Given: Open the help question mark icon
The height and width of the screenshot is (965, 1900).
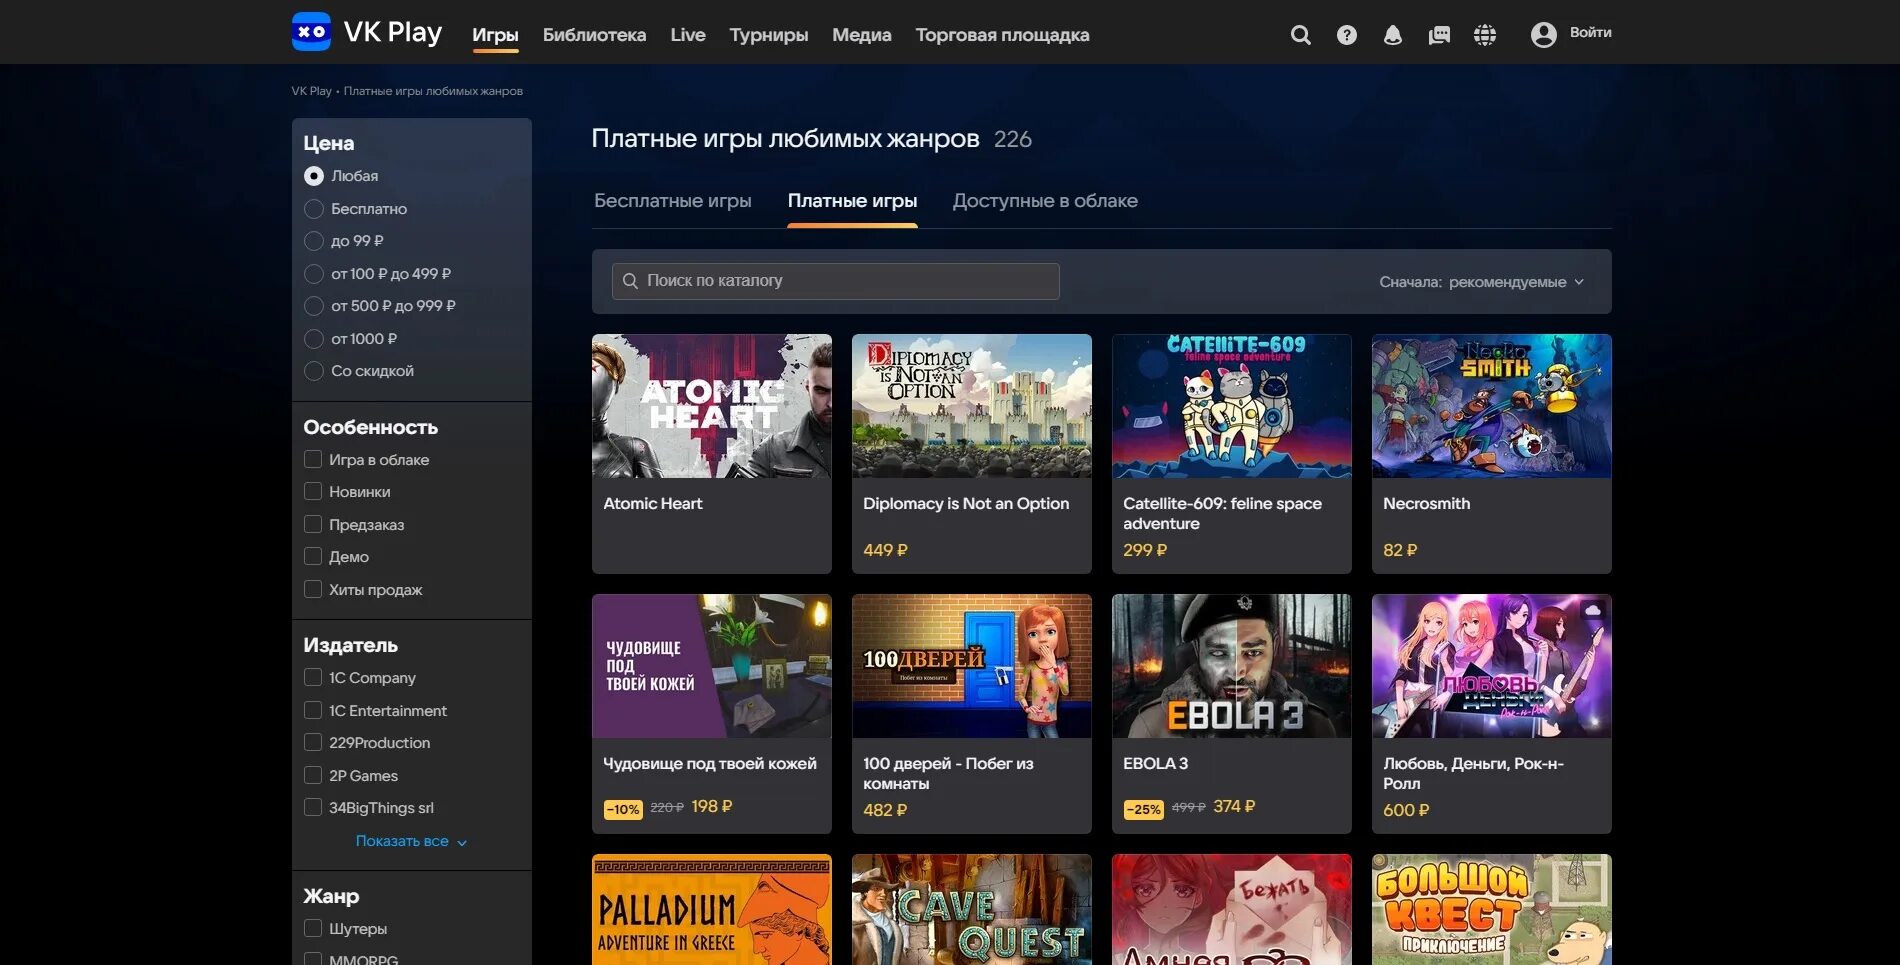Looking at the screenshot, I should click(1347, 35).
